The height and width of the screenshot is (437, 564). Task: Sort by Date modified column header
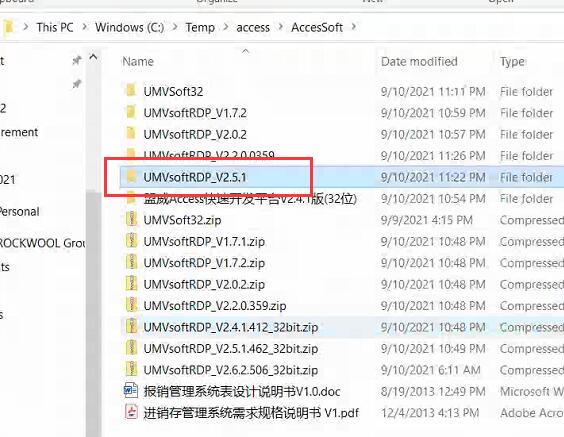[x=419, y=62]
